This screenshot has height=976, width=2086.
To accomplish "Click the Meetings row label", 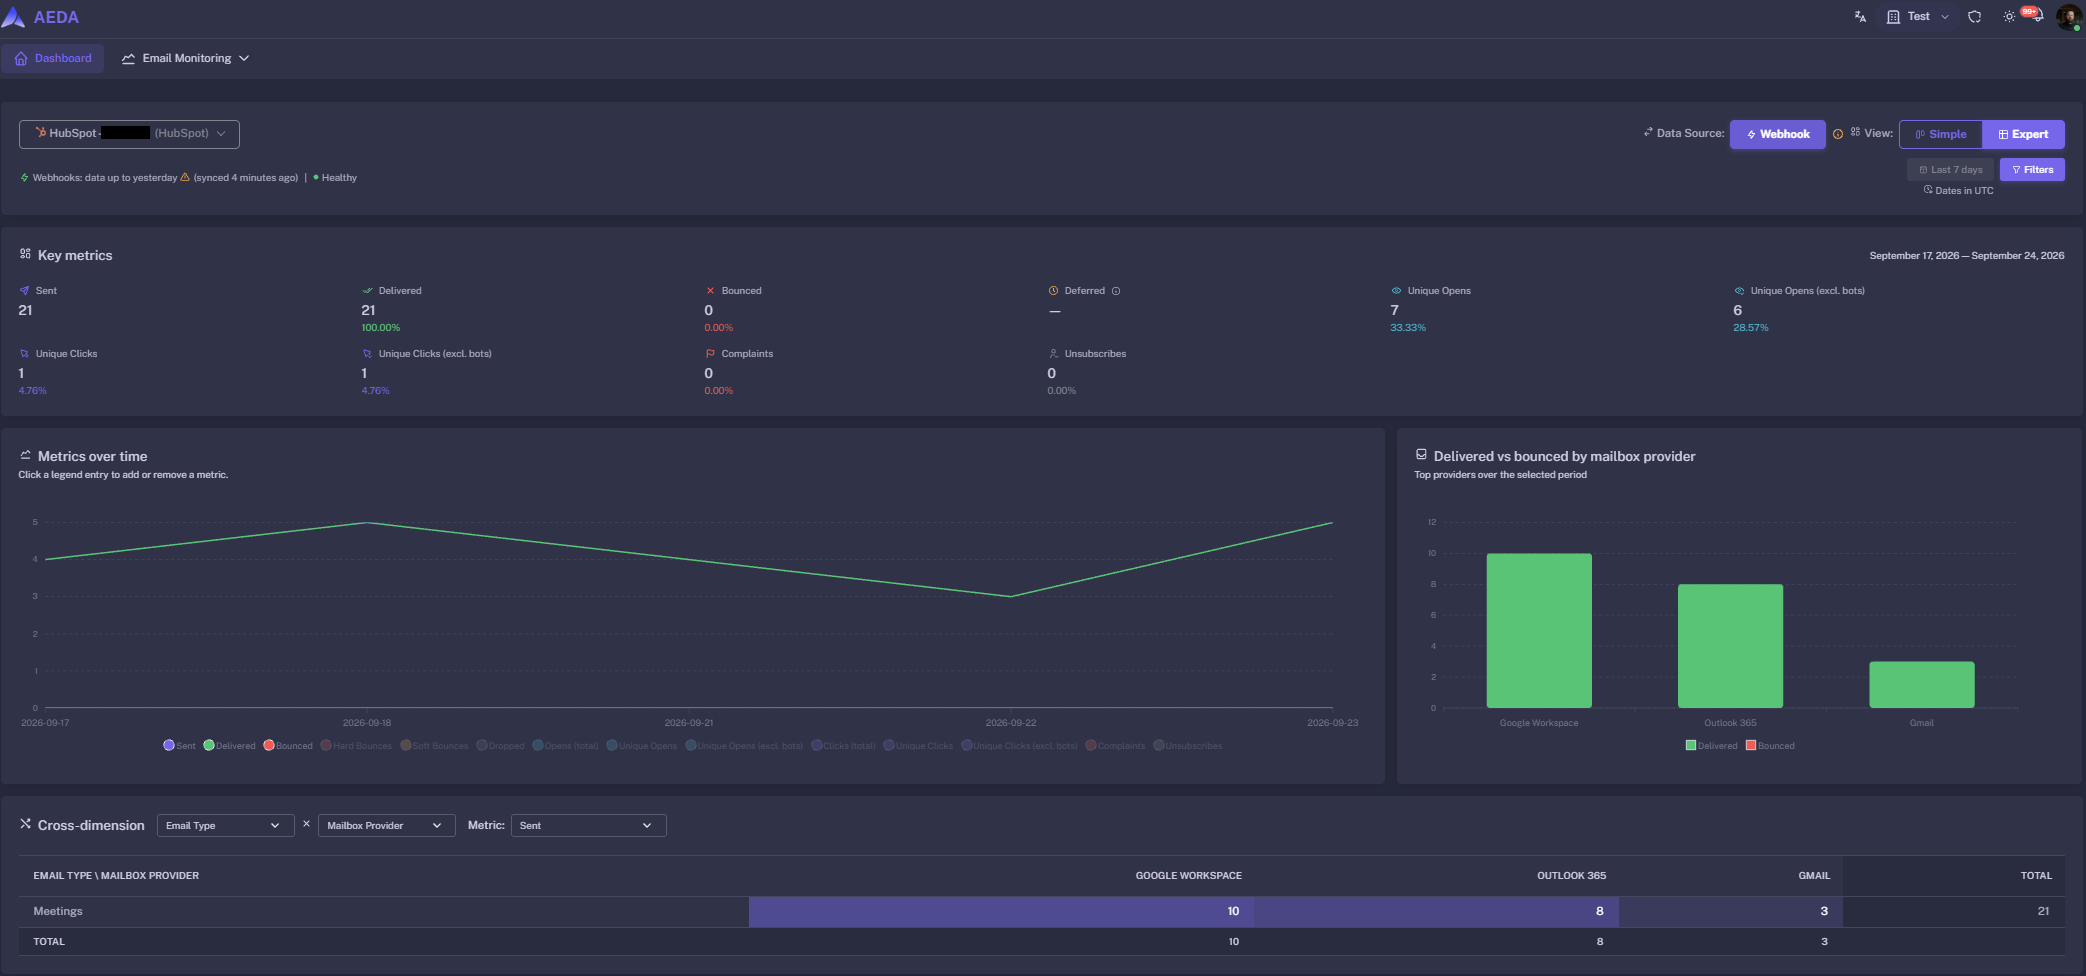I will click(x=58, y=911).
